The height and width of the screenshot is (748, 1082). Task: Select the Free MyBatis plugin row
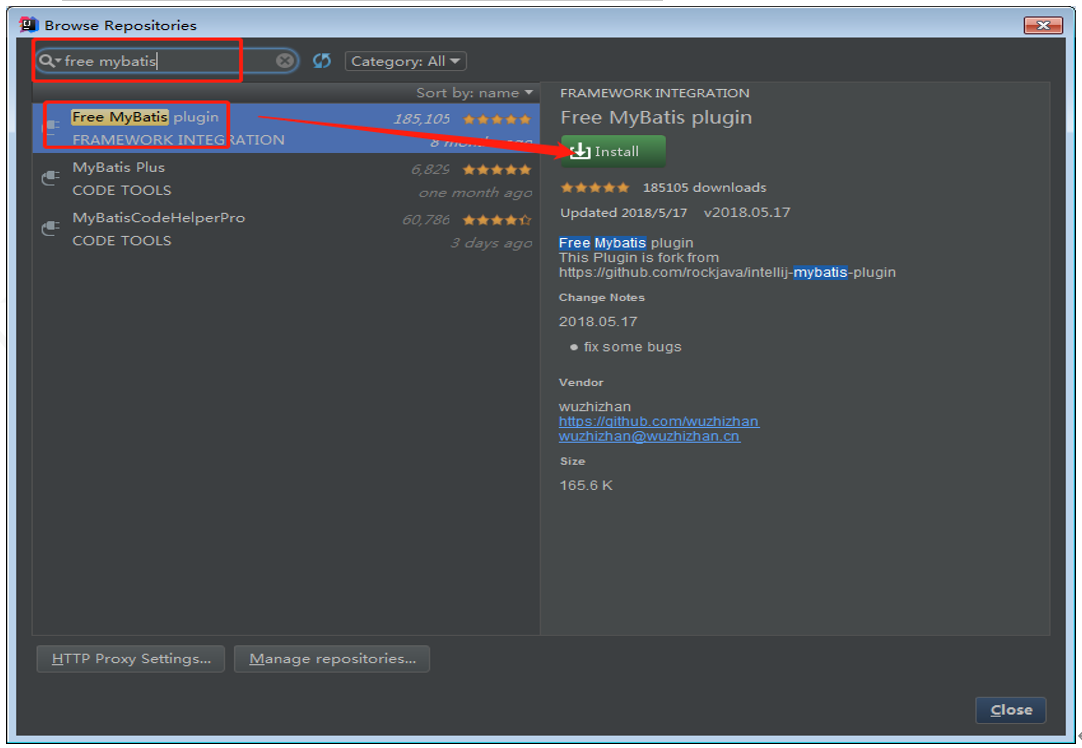286,128
